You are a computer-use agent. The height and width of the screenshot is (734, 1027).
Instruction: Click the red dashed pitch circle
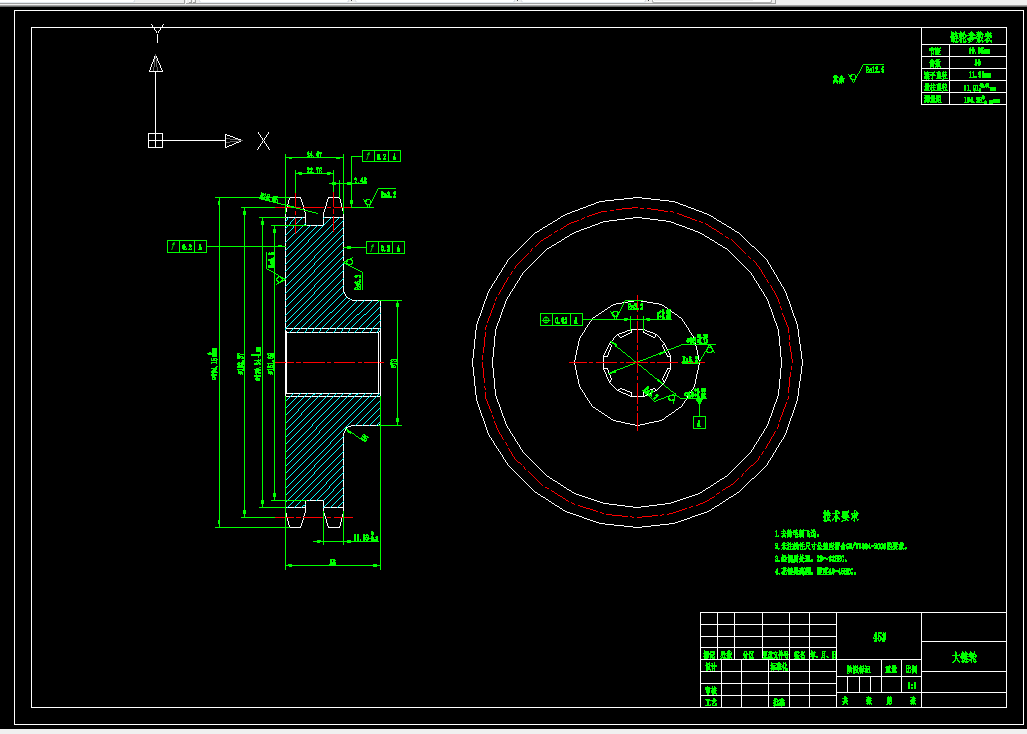[x=637, y=208]
